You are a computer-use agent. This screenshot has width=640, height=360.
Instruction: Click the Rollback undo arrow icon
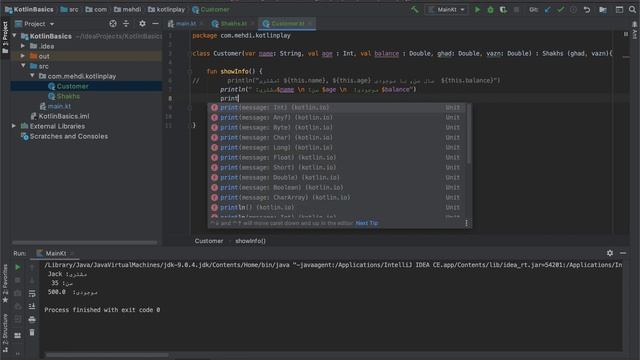587,9
